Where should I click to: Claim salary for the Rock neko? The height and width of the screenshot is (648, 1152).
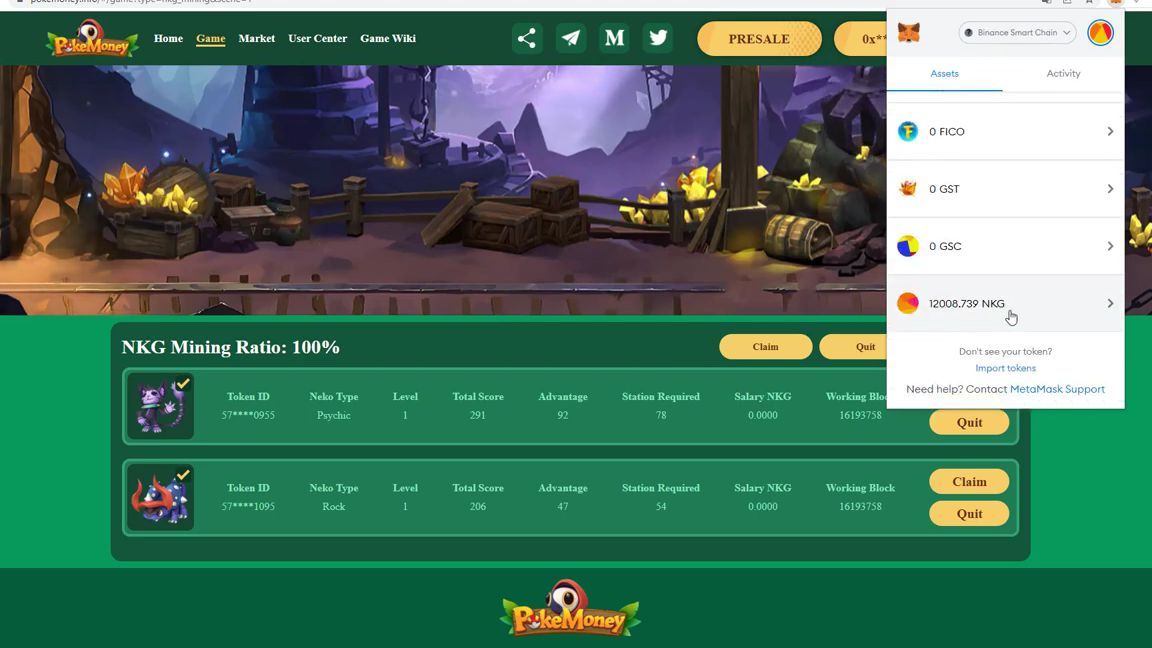tap(969, 481)
